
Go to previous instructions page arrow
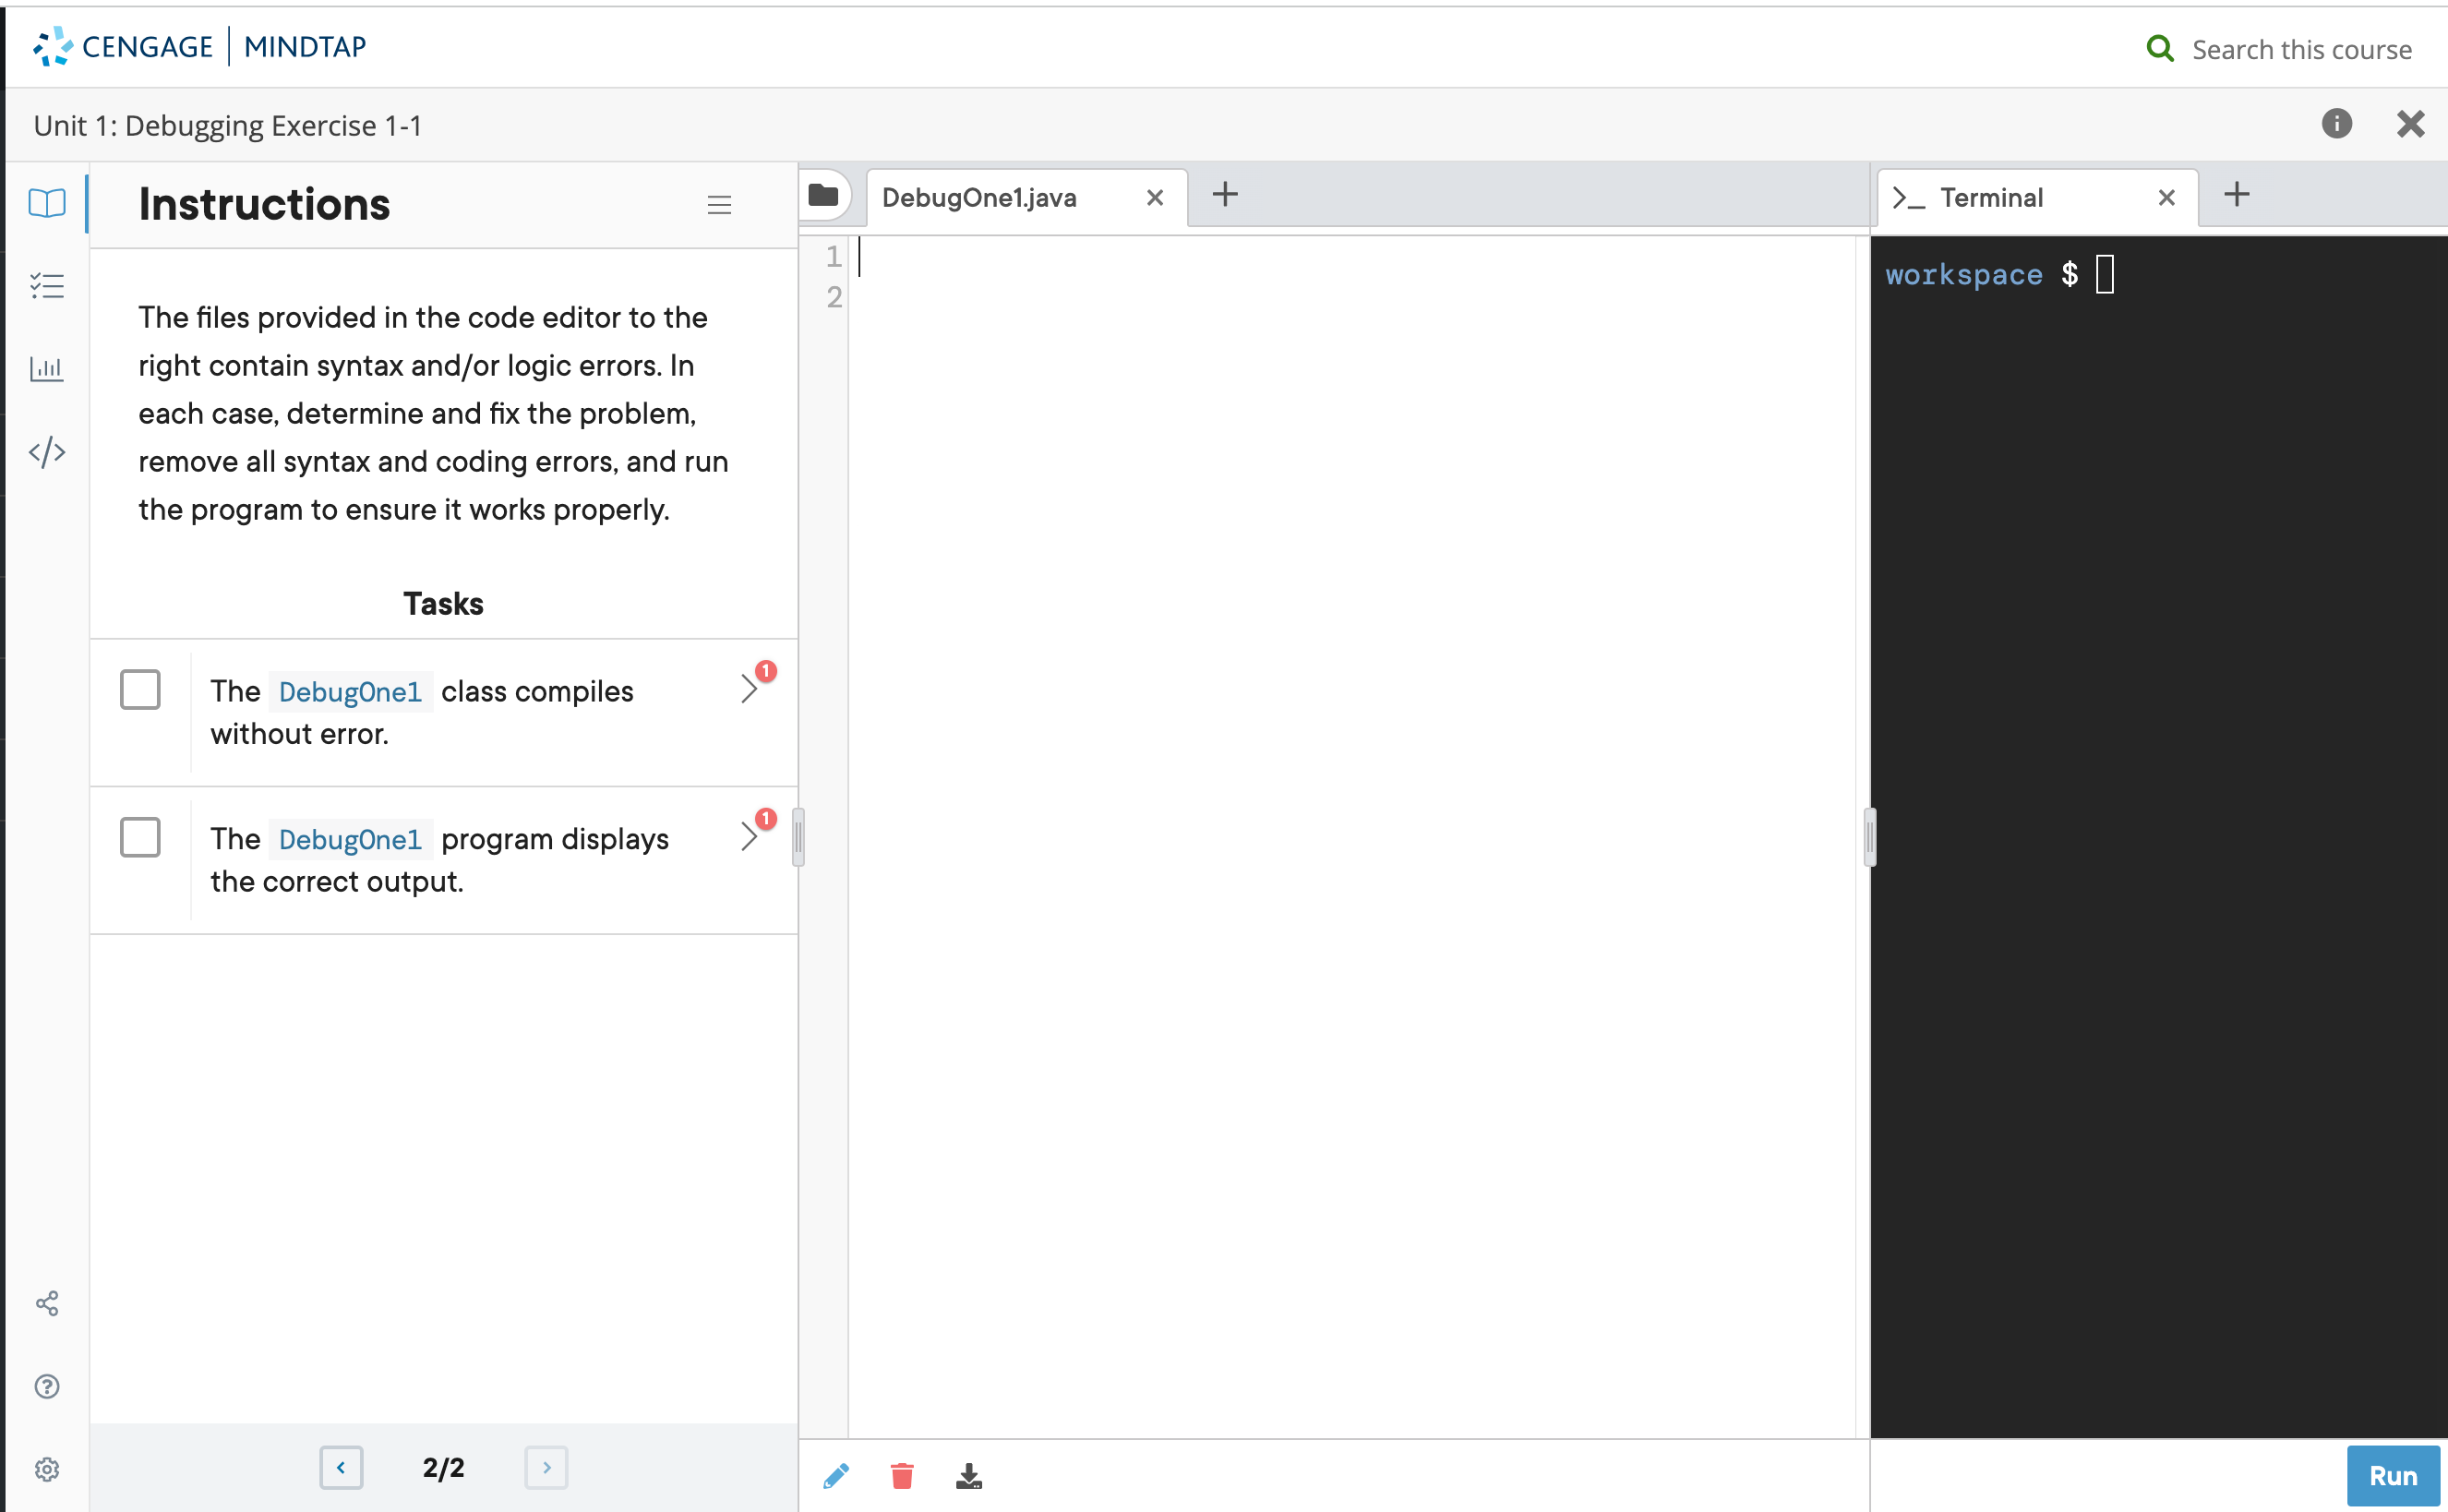click(x=341, y=1467)
